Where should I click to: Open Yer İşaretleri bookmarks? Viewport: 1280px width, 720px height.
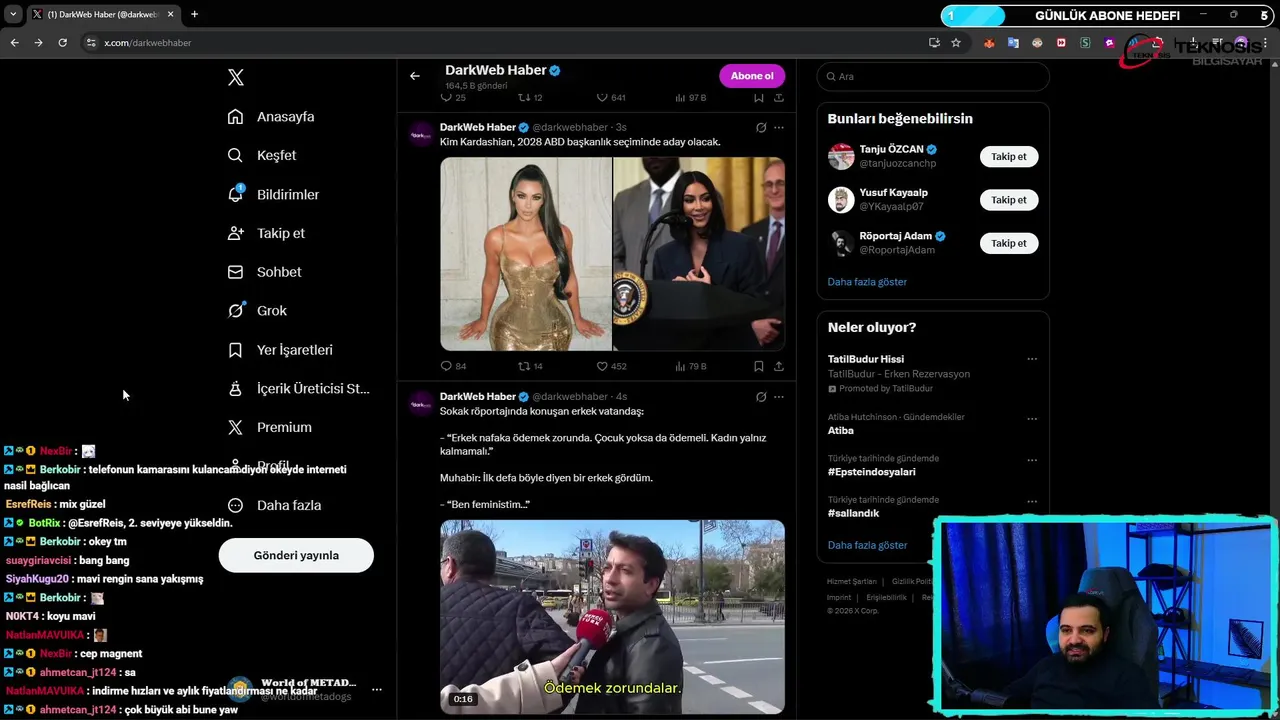(x=280, y=350)
